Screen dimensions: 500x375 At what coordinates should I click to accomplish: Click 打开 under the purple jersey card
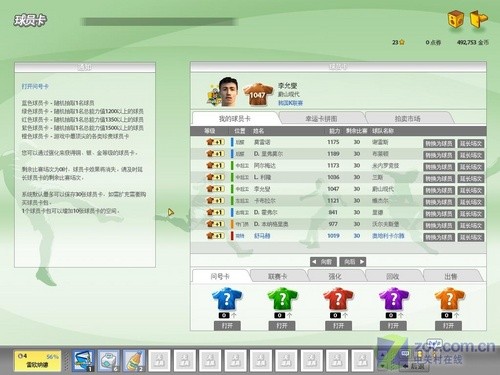393,325
